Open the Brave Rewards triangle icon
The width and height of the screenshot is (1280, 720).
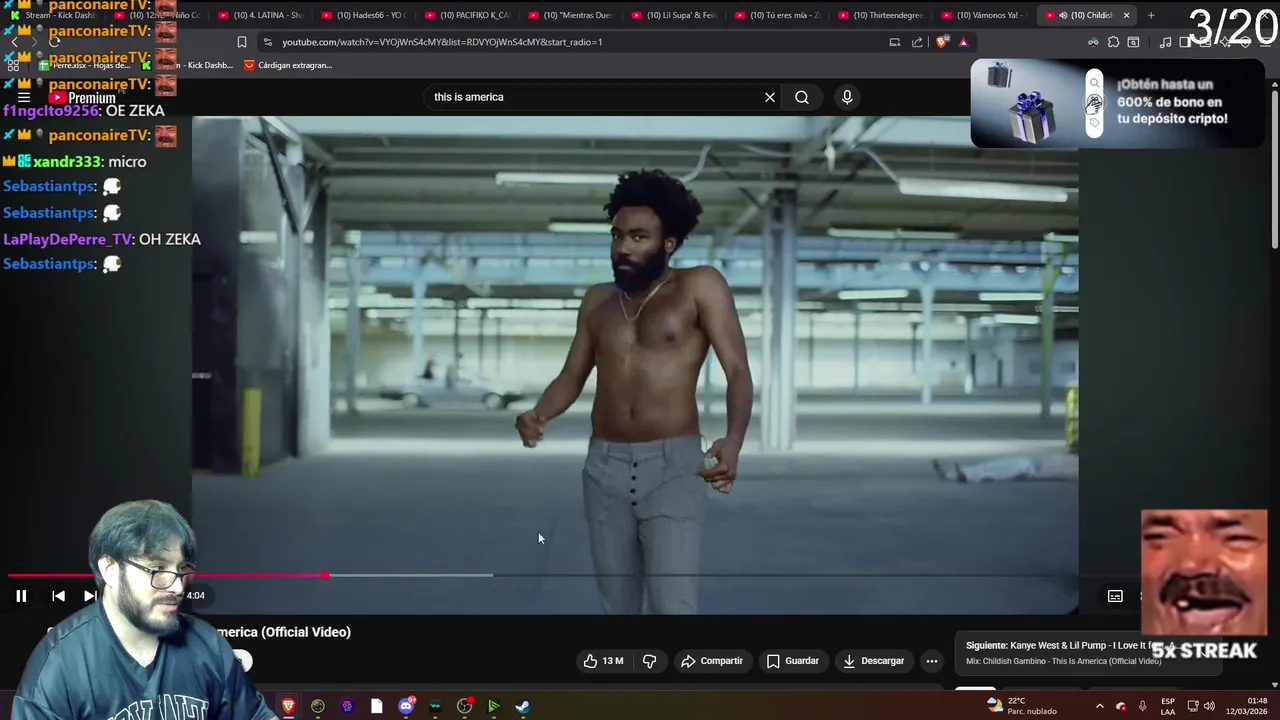point(963,42)
